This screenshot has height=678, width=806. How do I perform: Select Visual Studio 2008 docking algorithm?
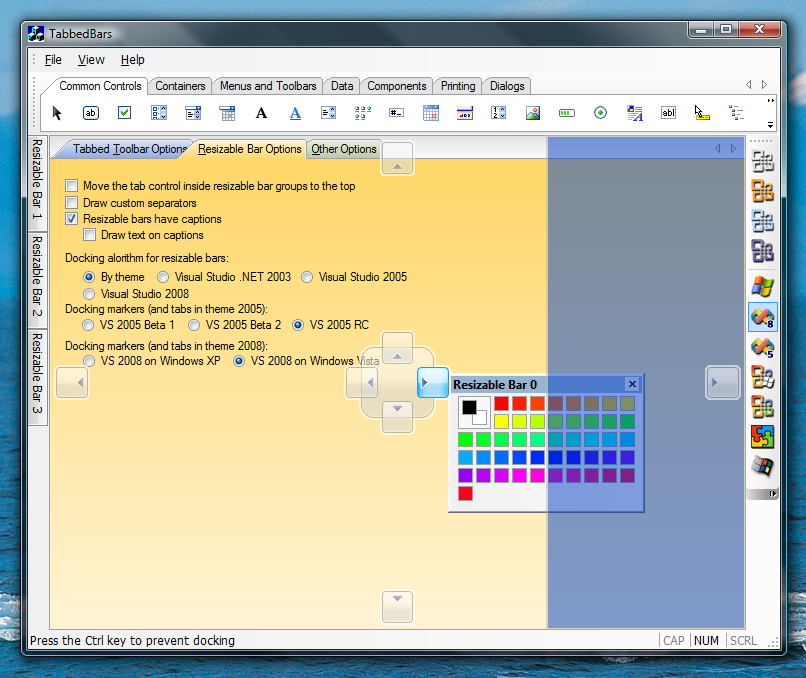tap(89, 294)
